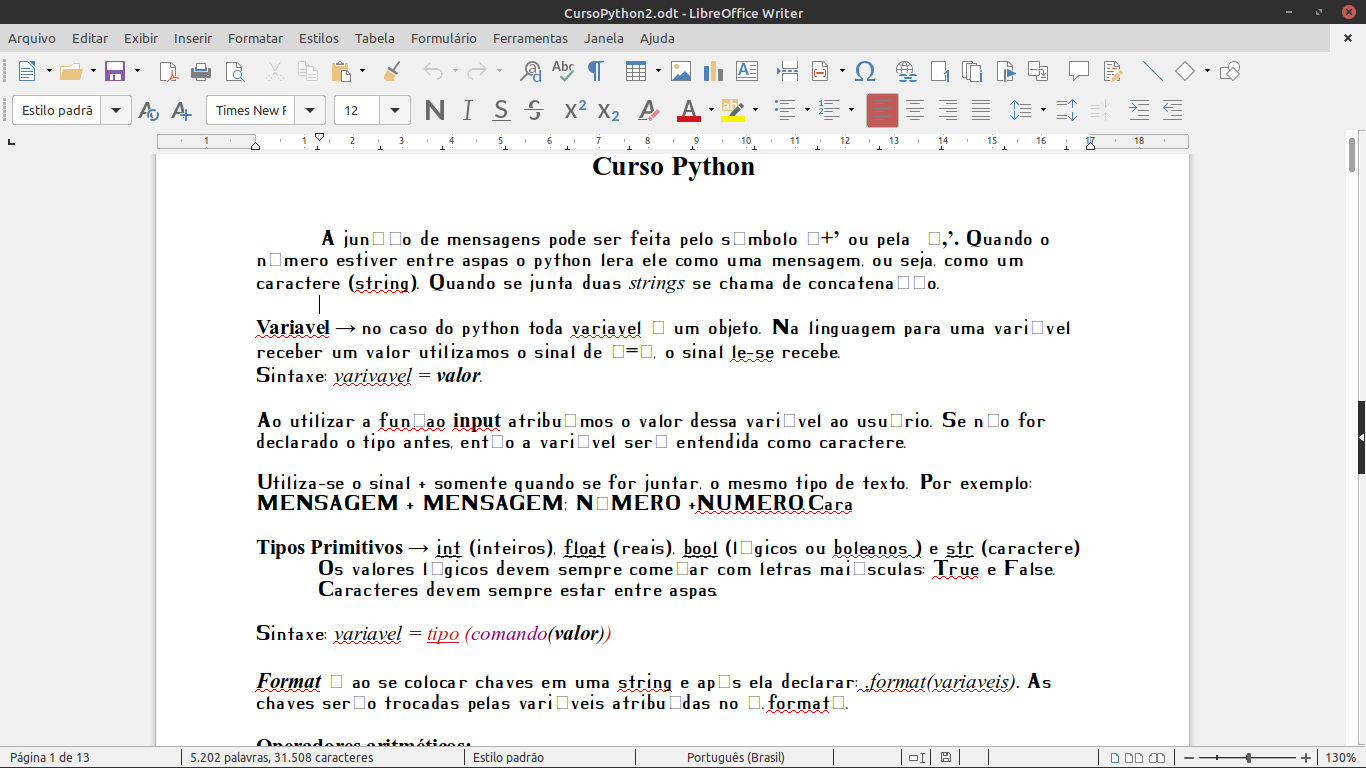Toggle the active Align Left button

[882, 110]
